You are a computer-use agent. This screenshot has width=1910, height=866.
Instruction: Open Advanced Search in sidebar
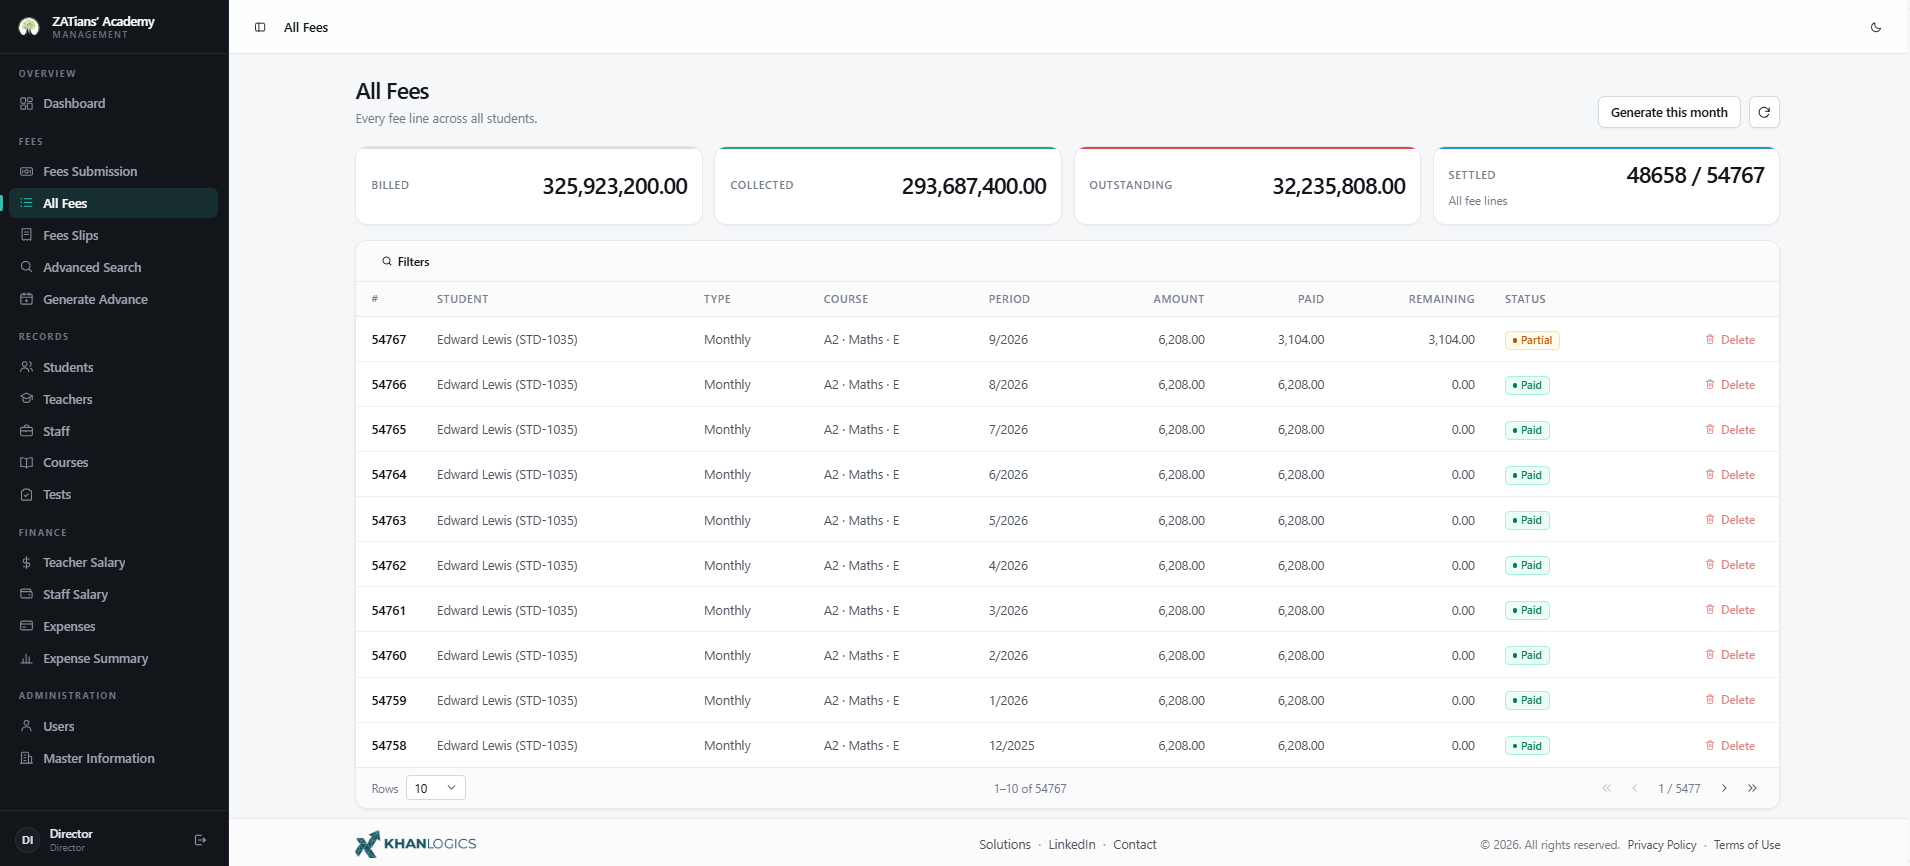(x=113, y=267)
